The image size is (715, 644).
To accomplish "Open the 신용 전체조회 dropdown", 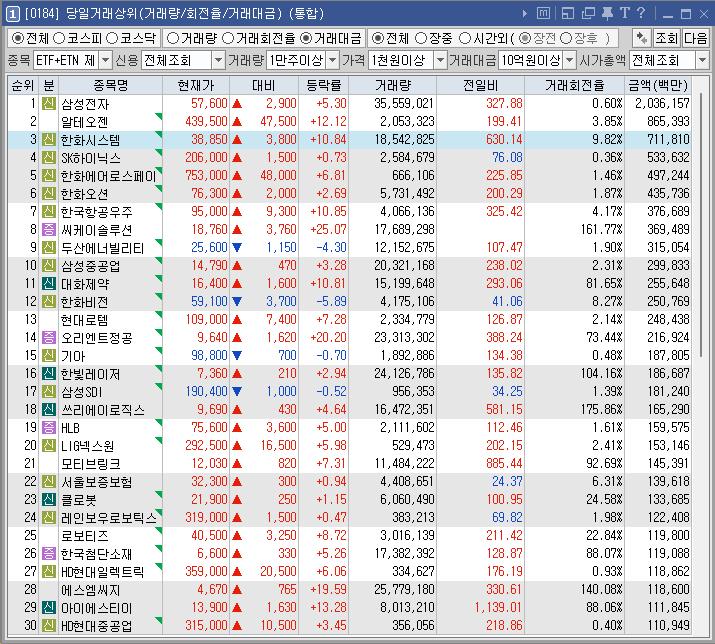I will pos(218,60).
